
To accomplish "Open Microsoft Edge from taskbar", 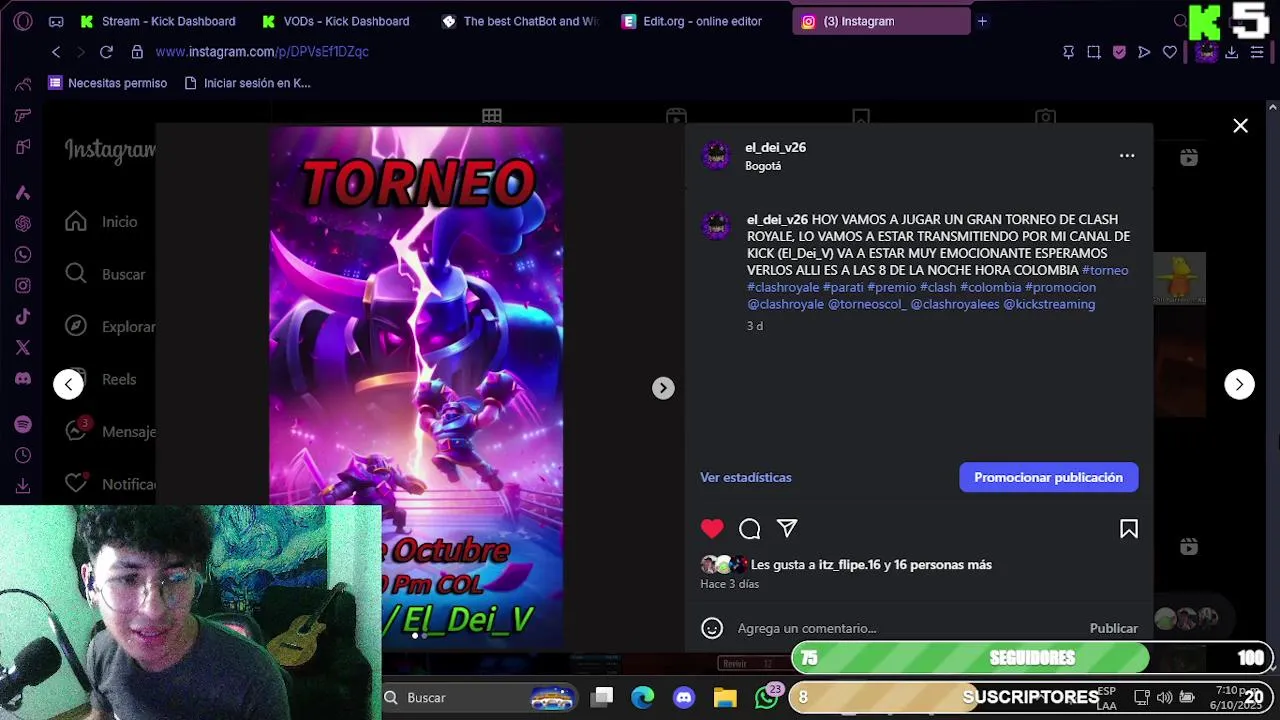I will pyautogui.click(x=643, y=697).
